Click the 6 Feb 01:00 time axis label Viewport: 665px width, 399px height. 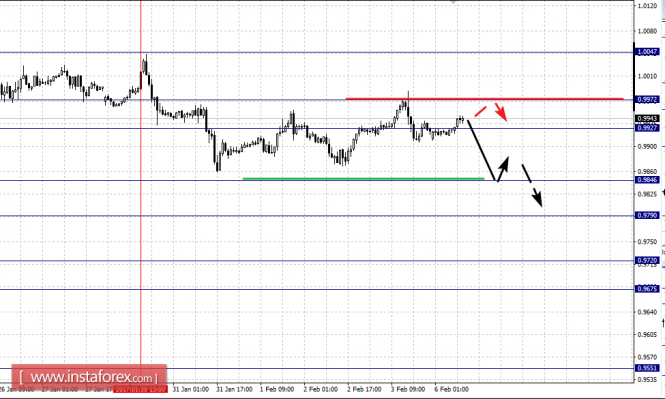[x=452, y=389]
